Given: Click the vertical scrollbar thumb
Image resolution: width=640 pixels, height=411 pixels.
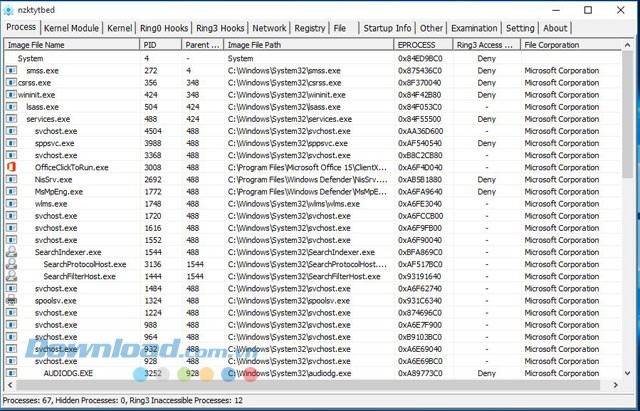Looking at the screenshot, I should pyautogui.click(x=627, y=114).
